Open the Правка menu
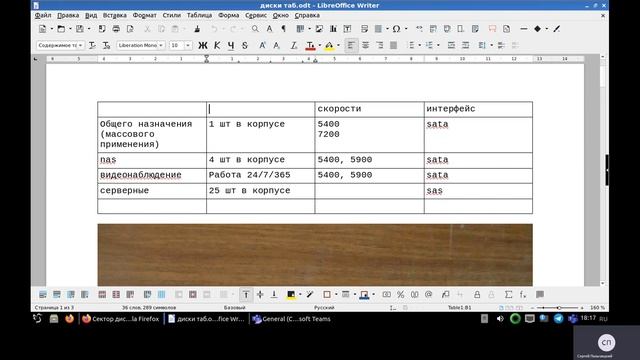640x360 pixels. [68, 15]
